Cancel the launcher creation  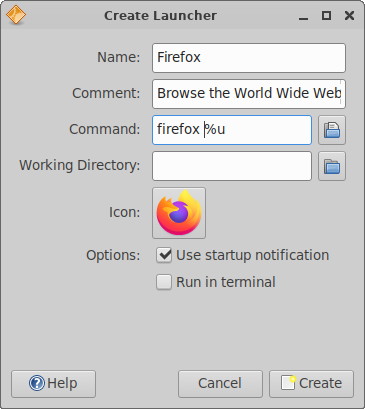(220, 384)
